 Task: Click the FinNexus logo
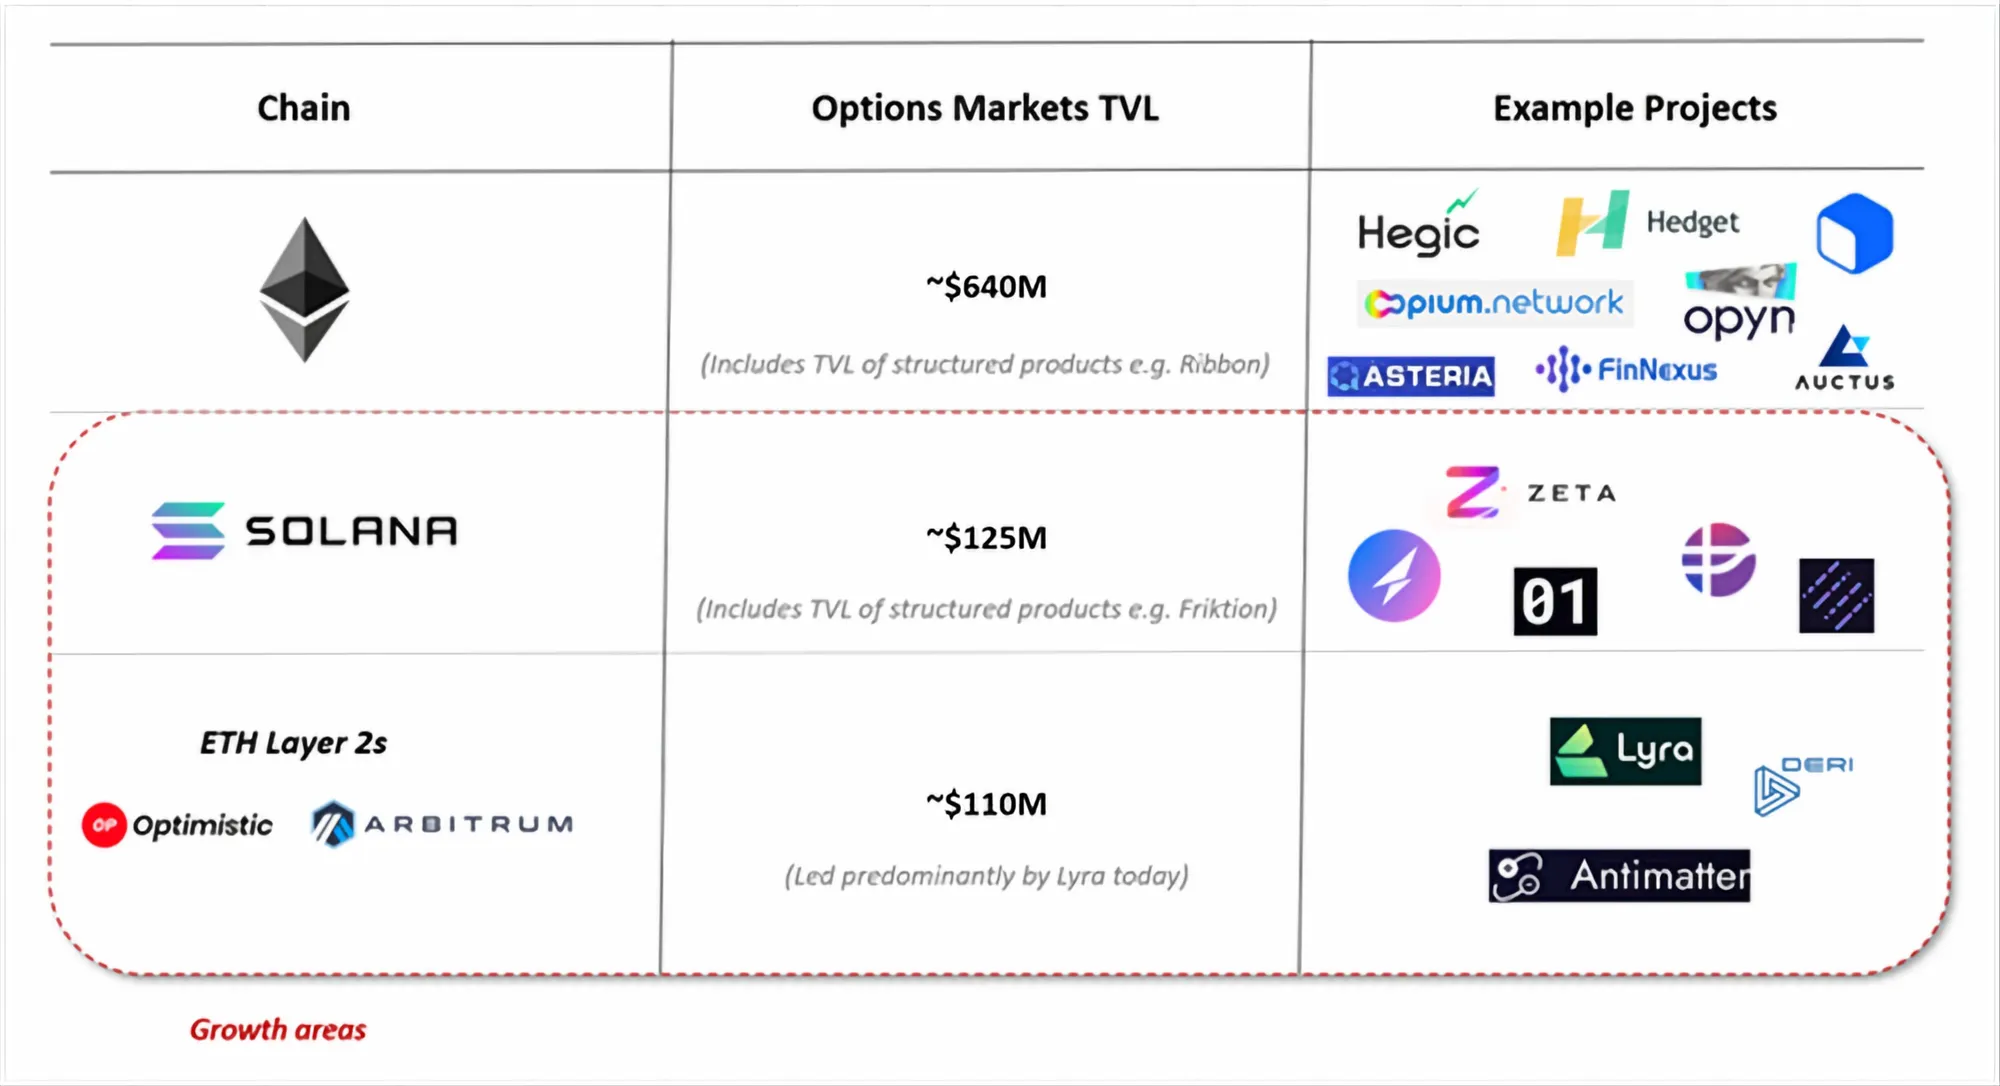(1627, 370)
